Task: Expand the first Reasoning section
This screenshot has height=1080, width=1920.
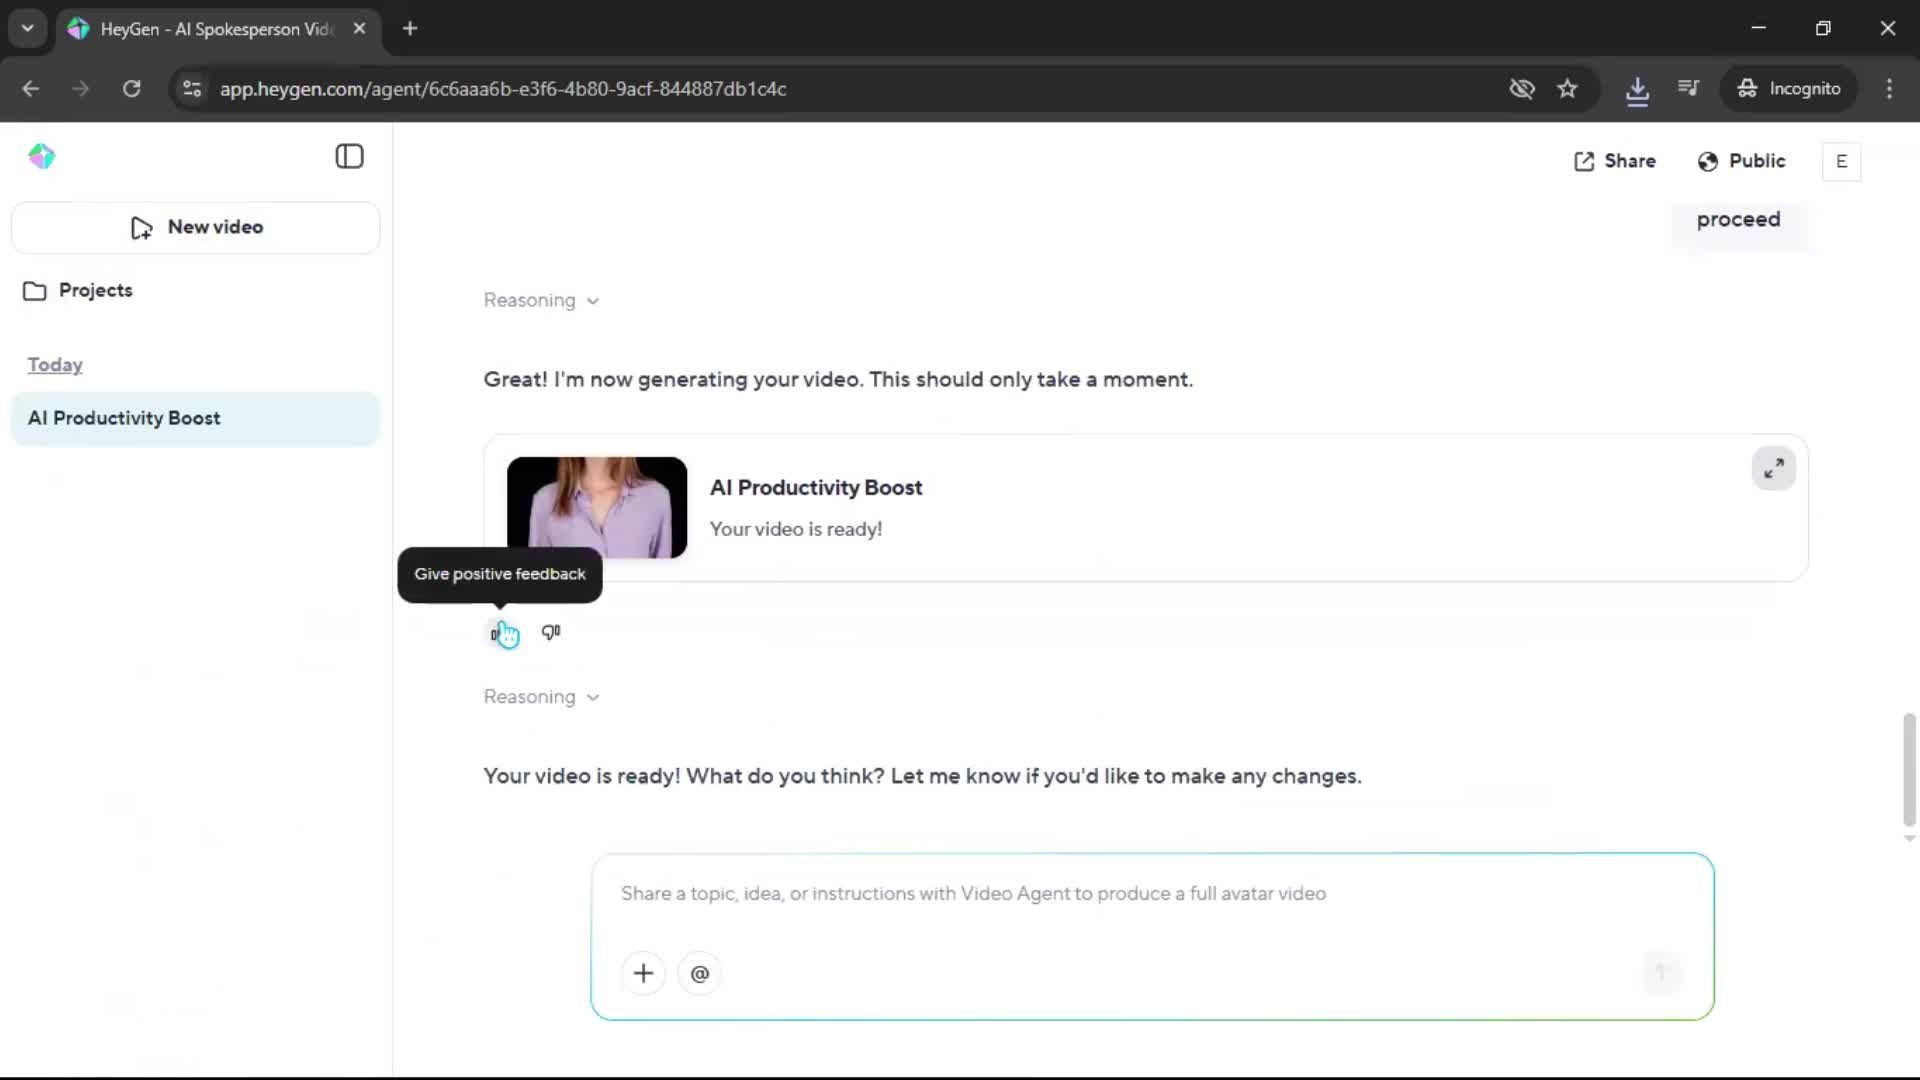Action: pyautogui.click(x=541, y=300)
